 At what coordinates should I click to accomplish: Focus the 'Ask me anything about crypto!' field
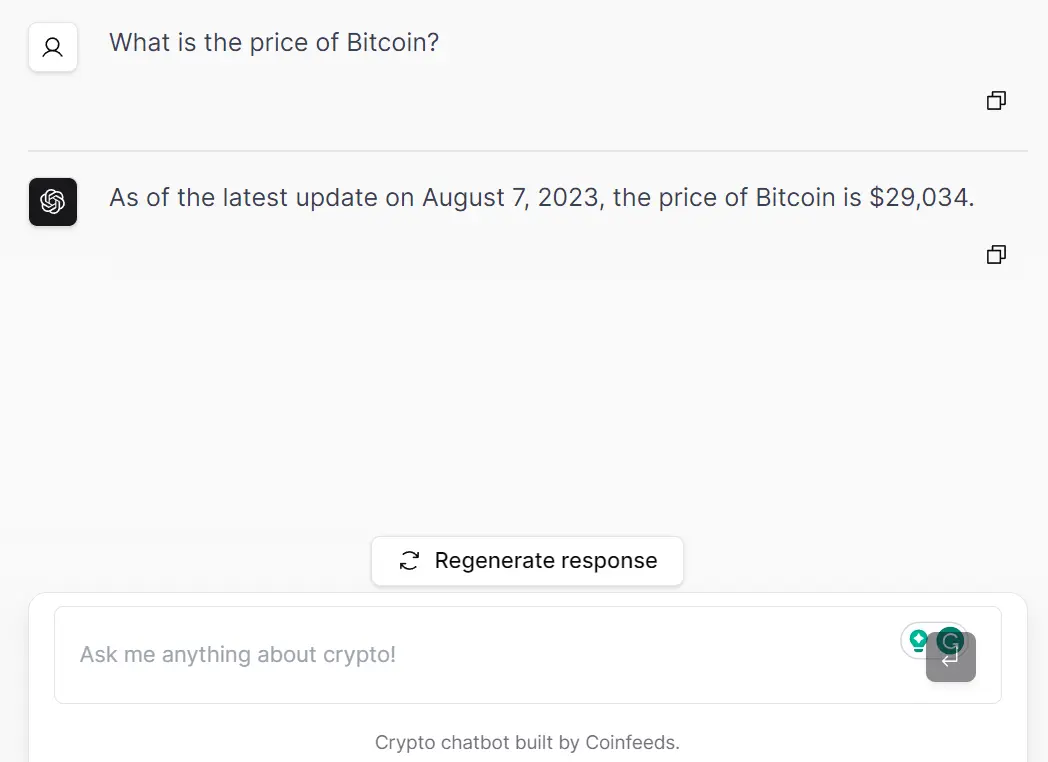click(x=400, y=654)
